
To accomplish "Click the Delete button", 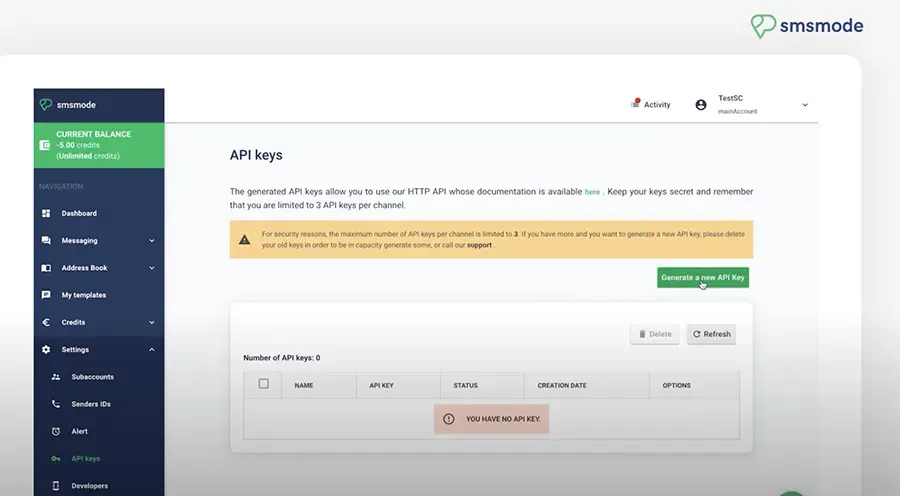I will [654, 334].
